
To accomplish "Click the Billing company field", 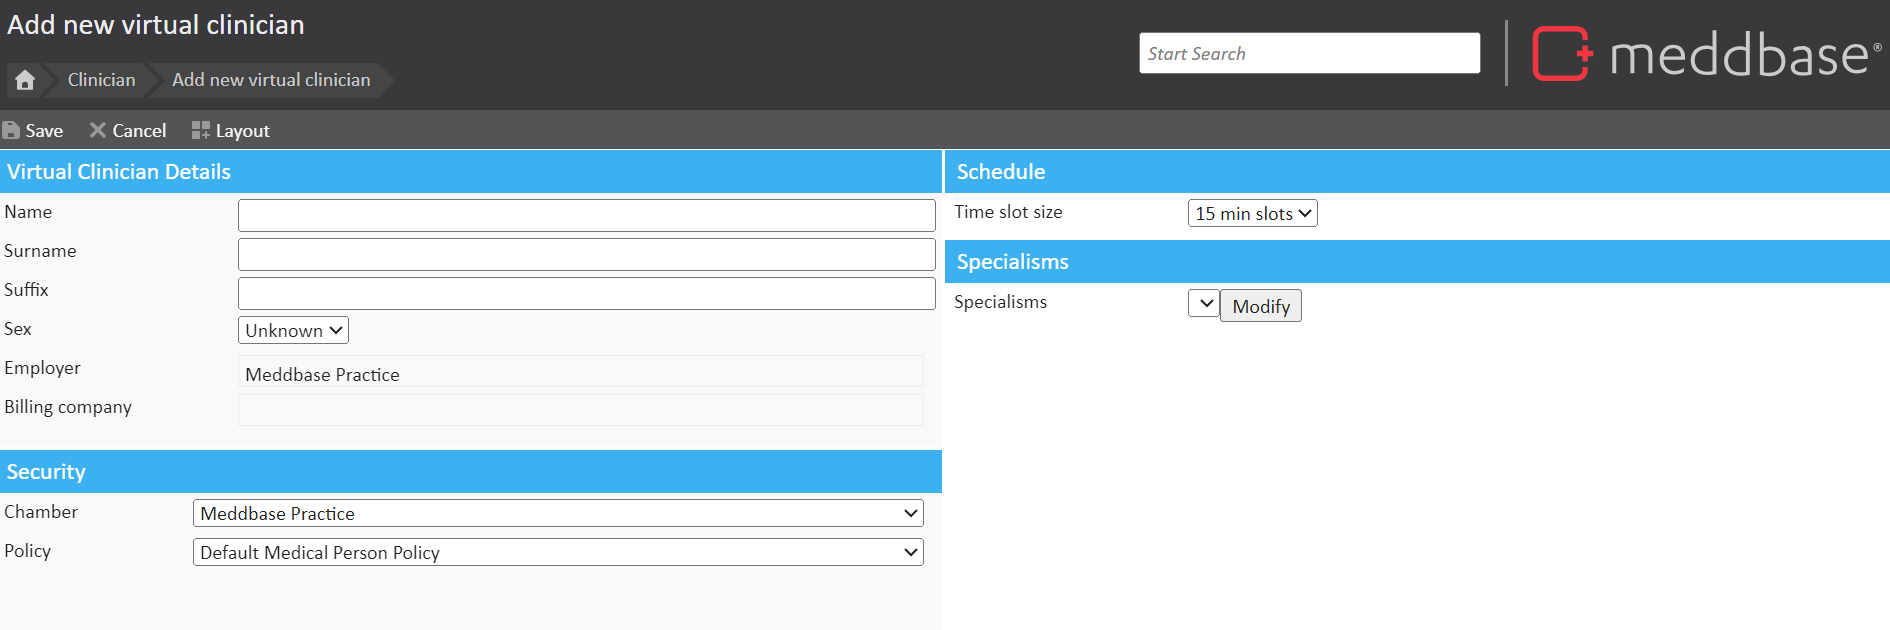I will click(580, 410).
